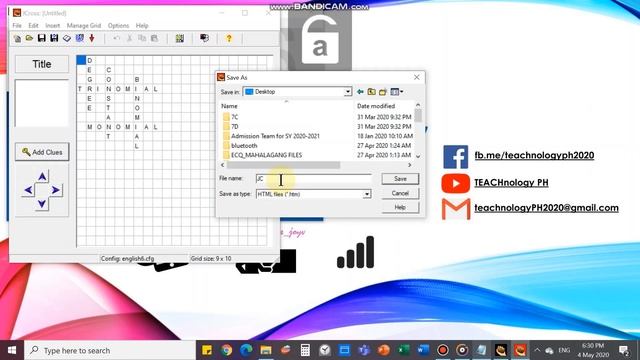Click the Open file folder icon in JCross toolbar
The image size is (640, 360).
click(x=29, y=38)
